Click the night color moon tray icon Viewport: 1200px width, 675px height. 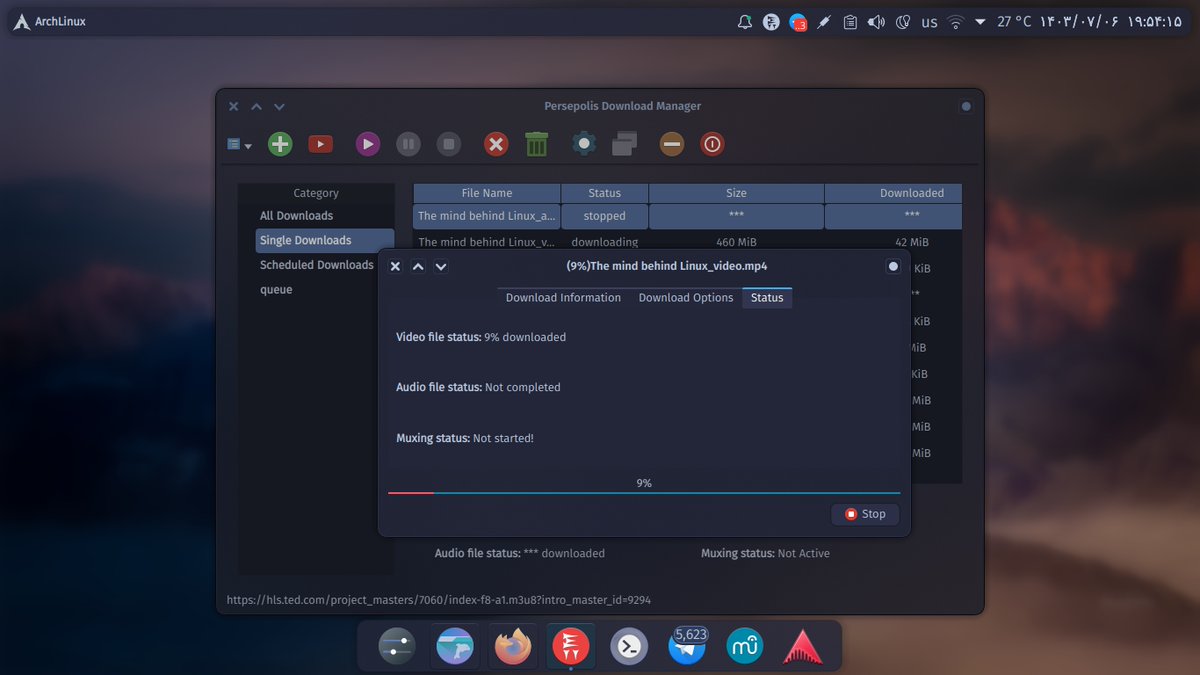902,21
